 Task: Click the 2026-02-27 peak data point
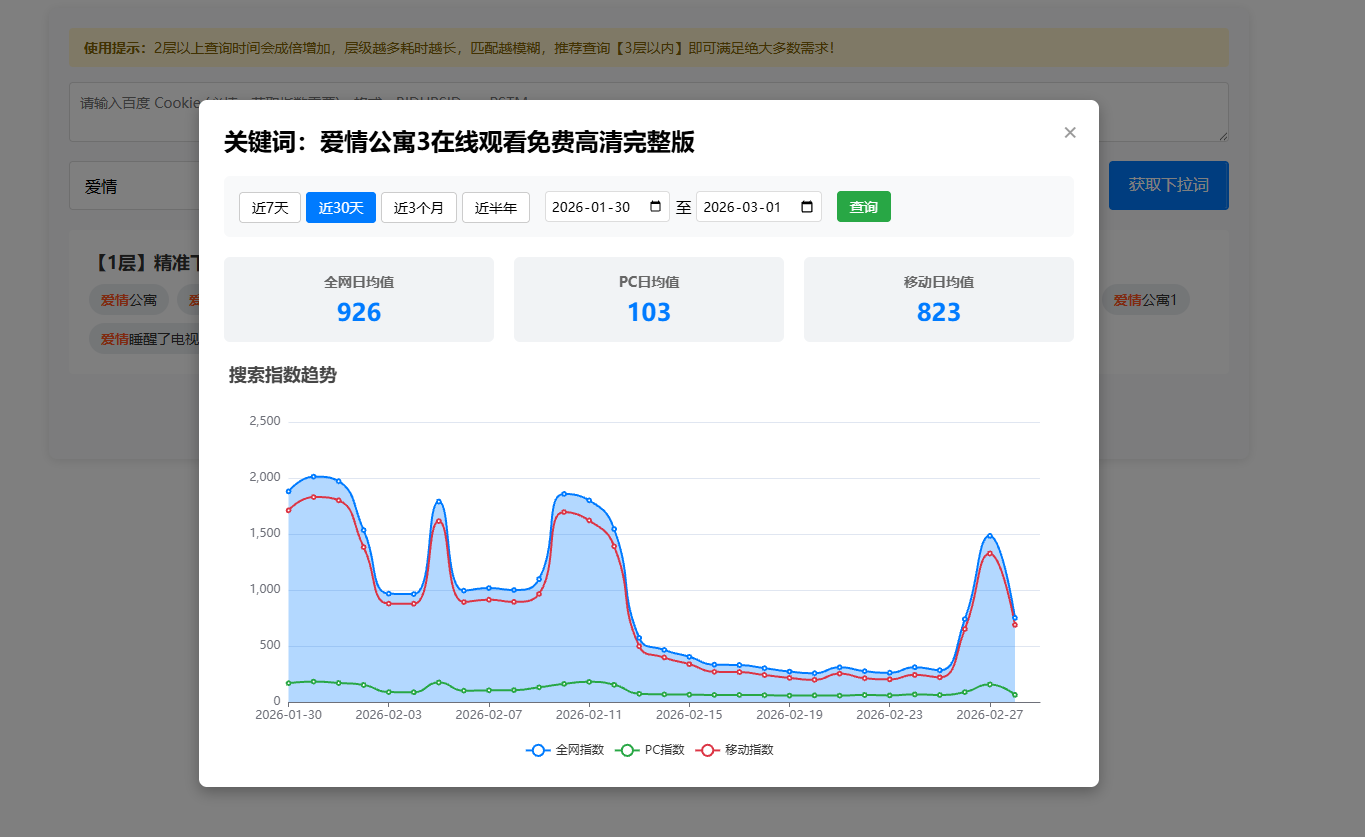point(990,536)
